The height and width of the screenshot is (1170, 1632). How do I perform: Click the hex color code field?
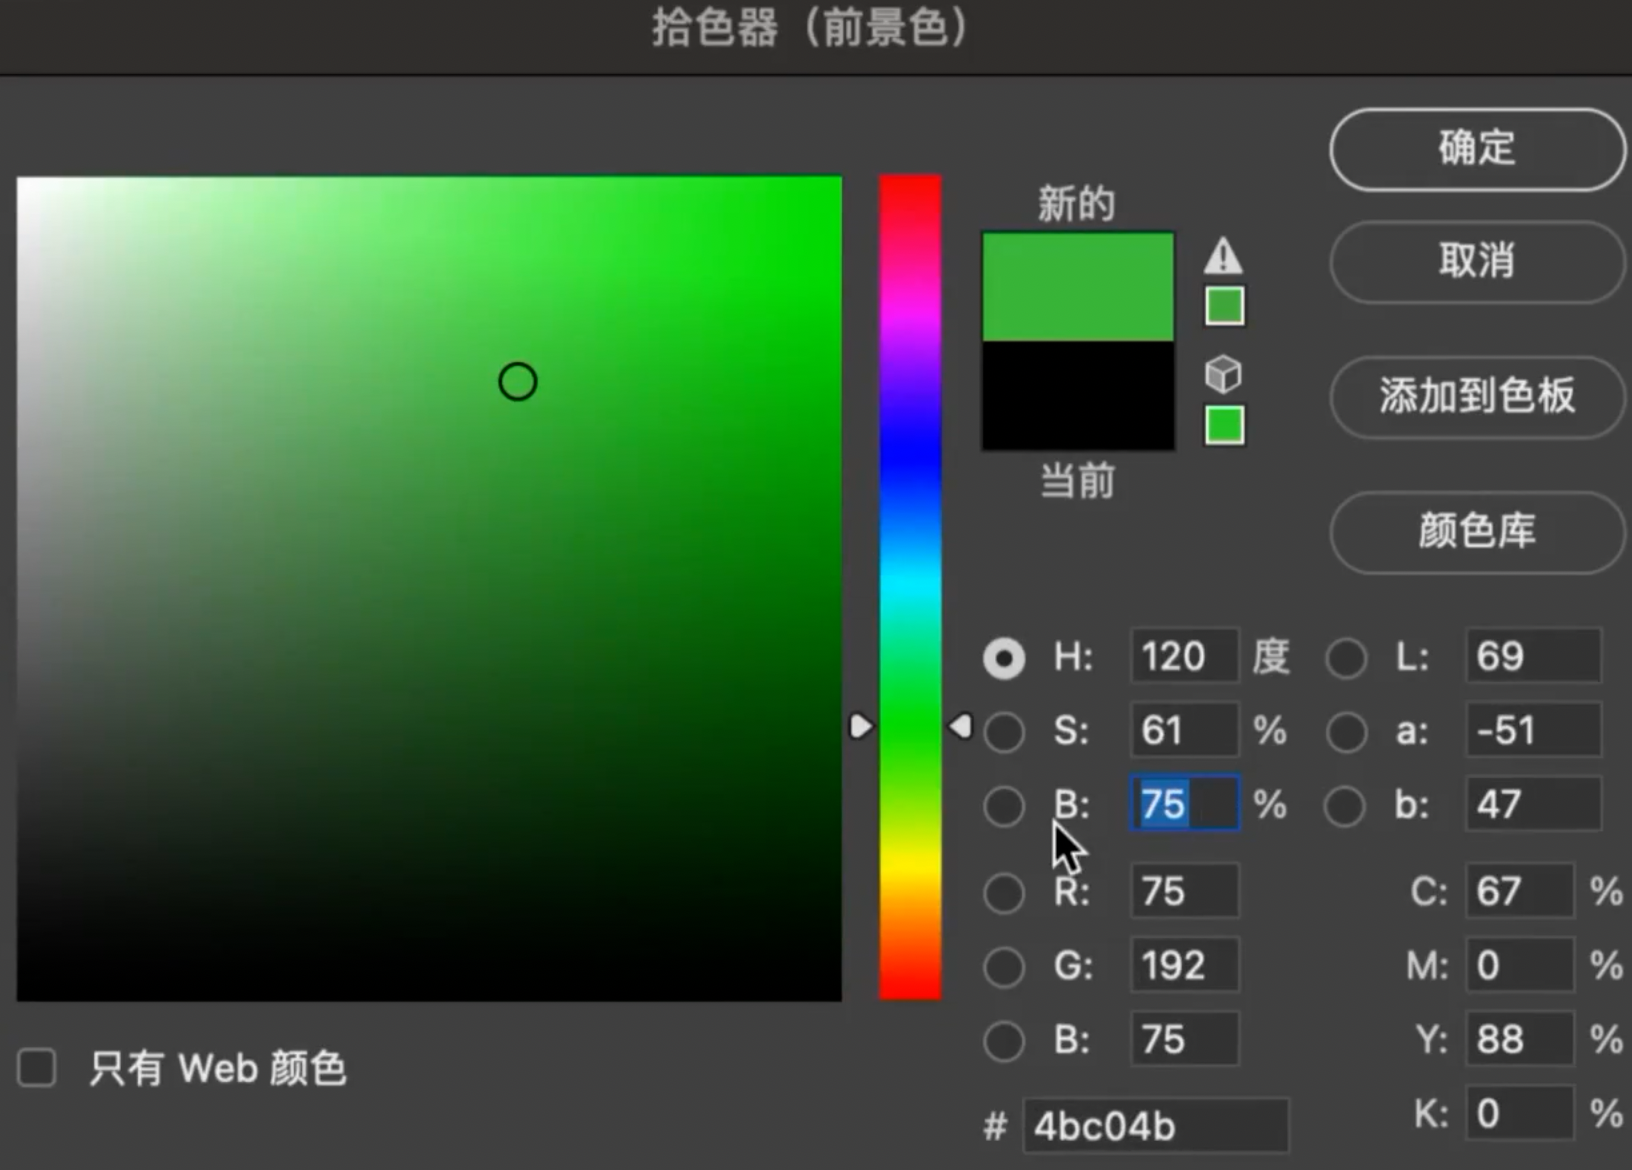click(1155, 1126)
